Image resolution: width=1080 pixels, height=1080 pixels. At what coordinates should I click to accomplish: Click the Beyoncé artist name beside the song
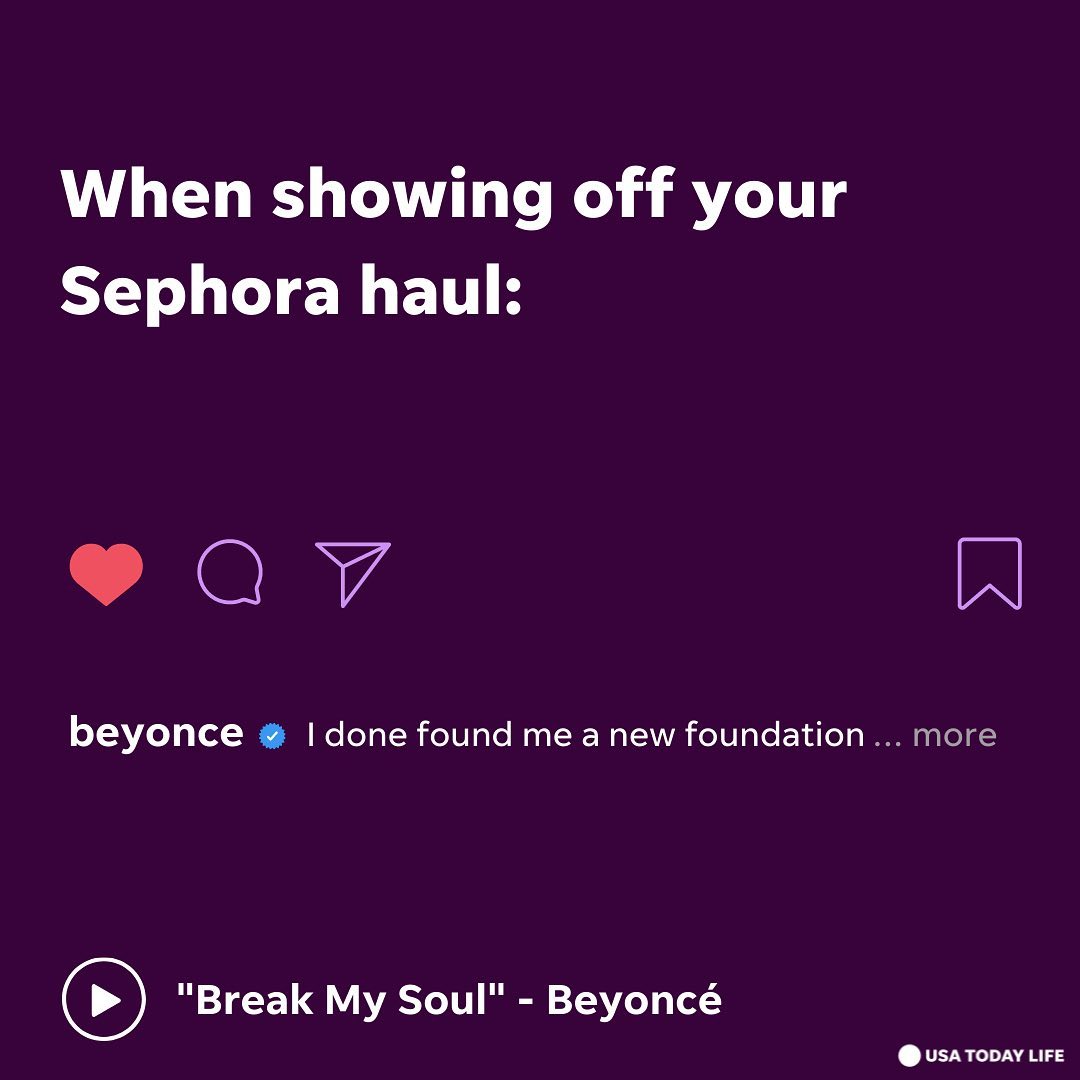(634, 999)
